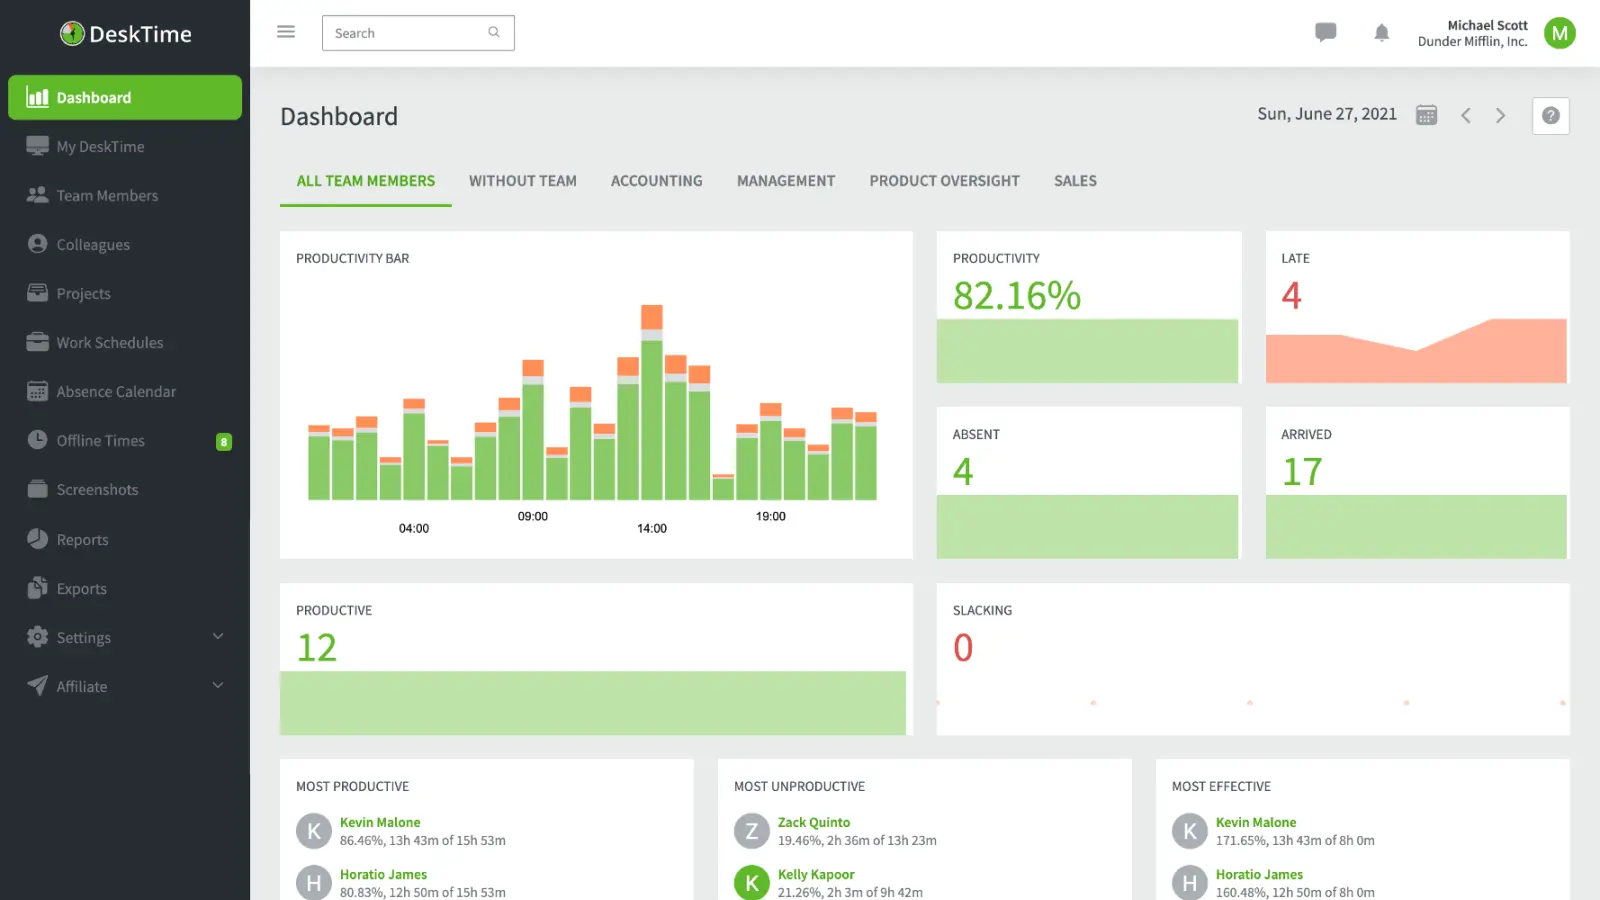Open the chat messages icon
The image size is (1600, 900).
click(1325, 32)
